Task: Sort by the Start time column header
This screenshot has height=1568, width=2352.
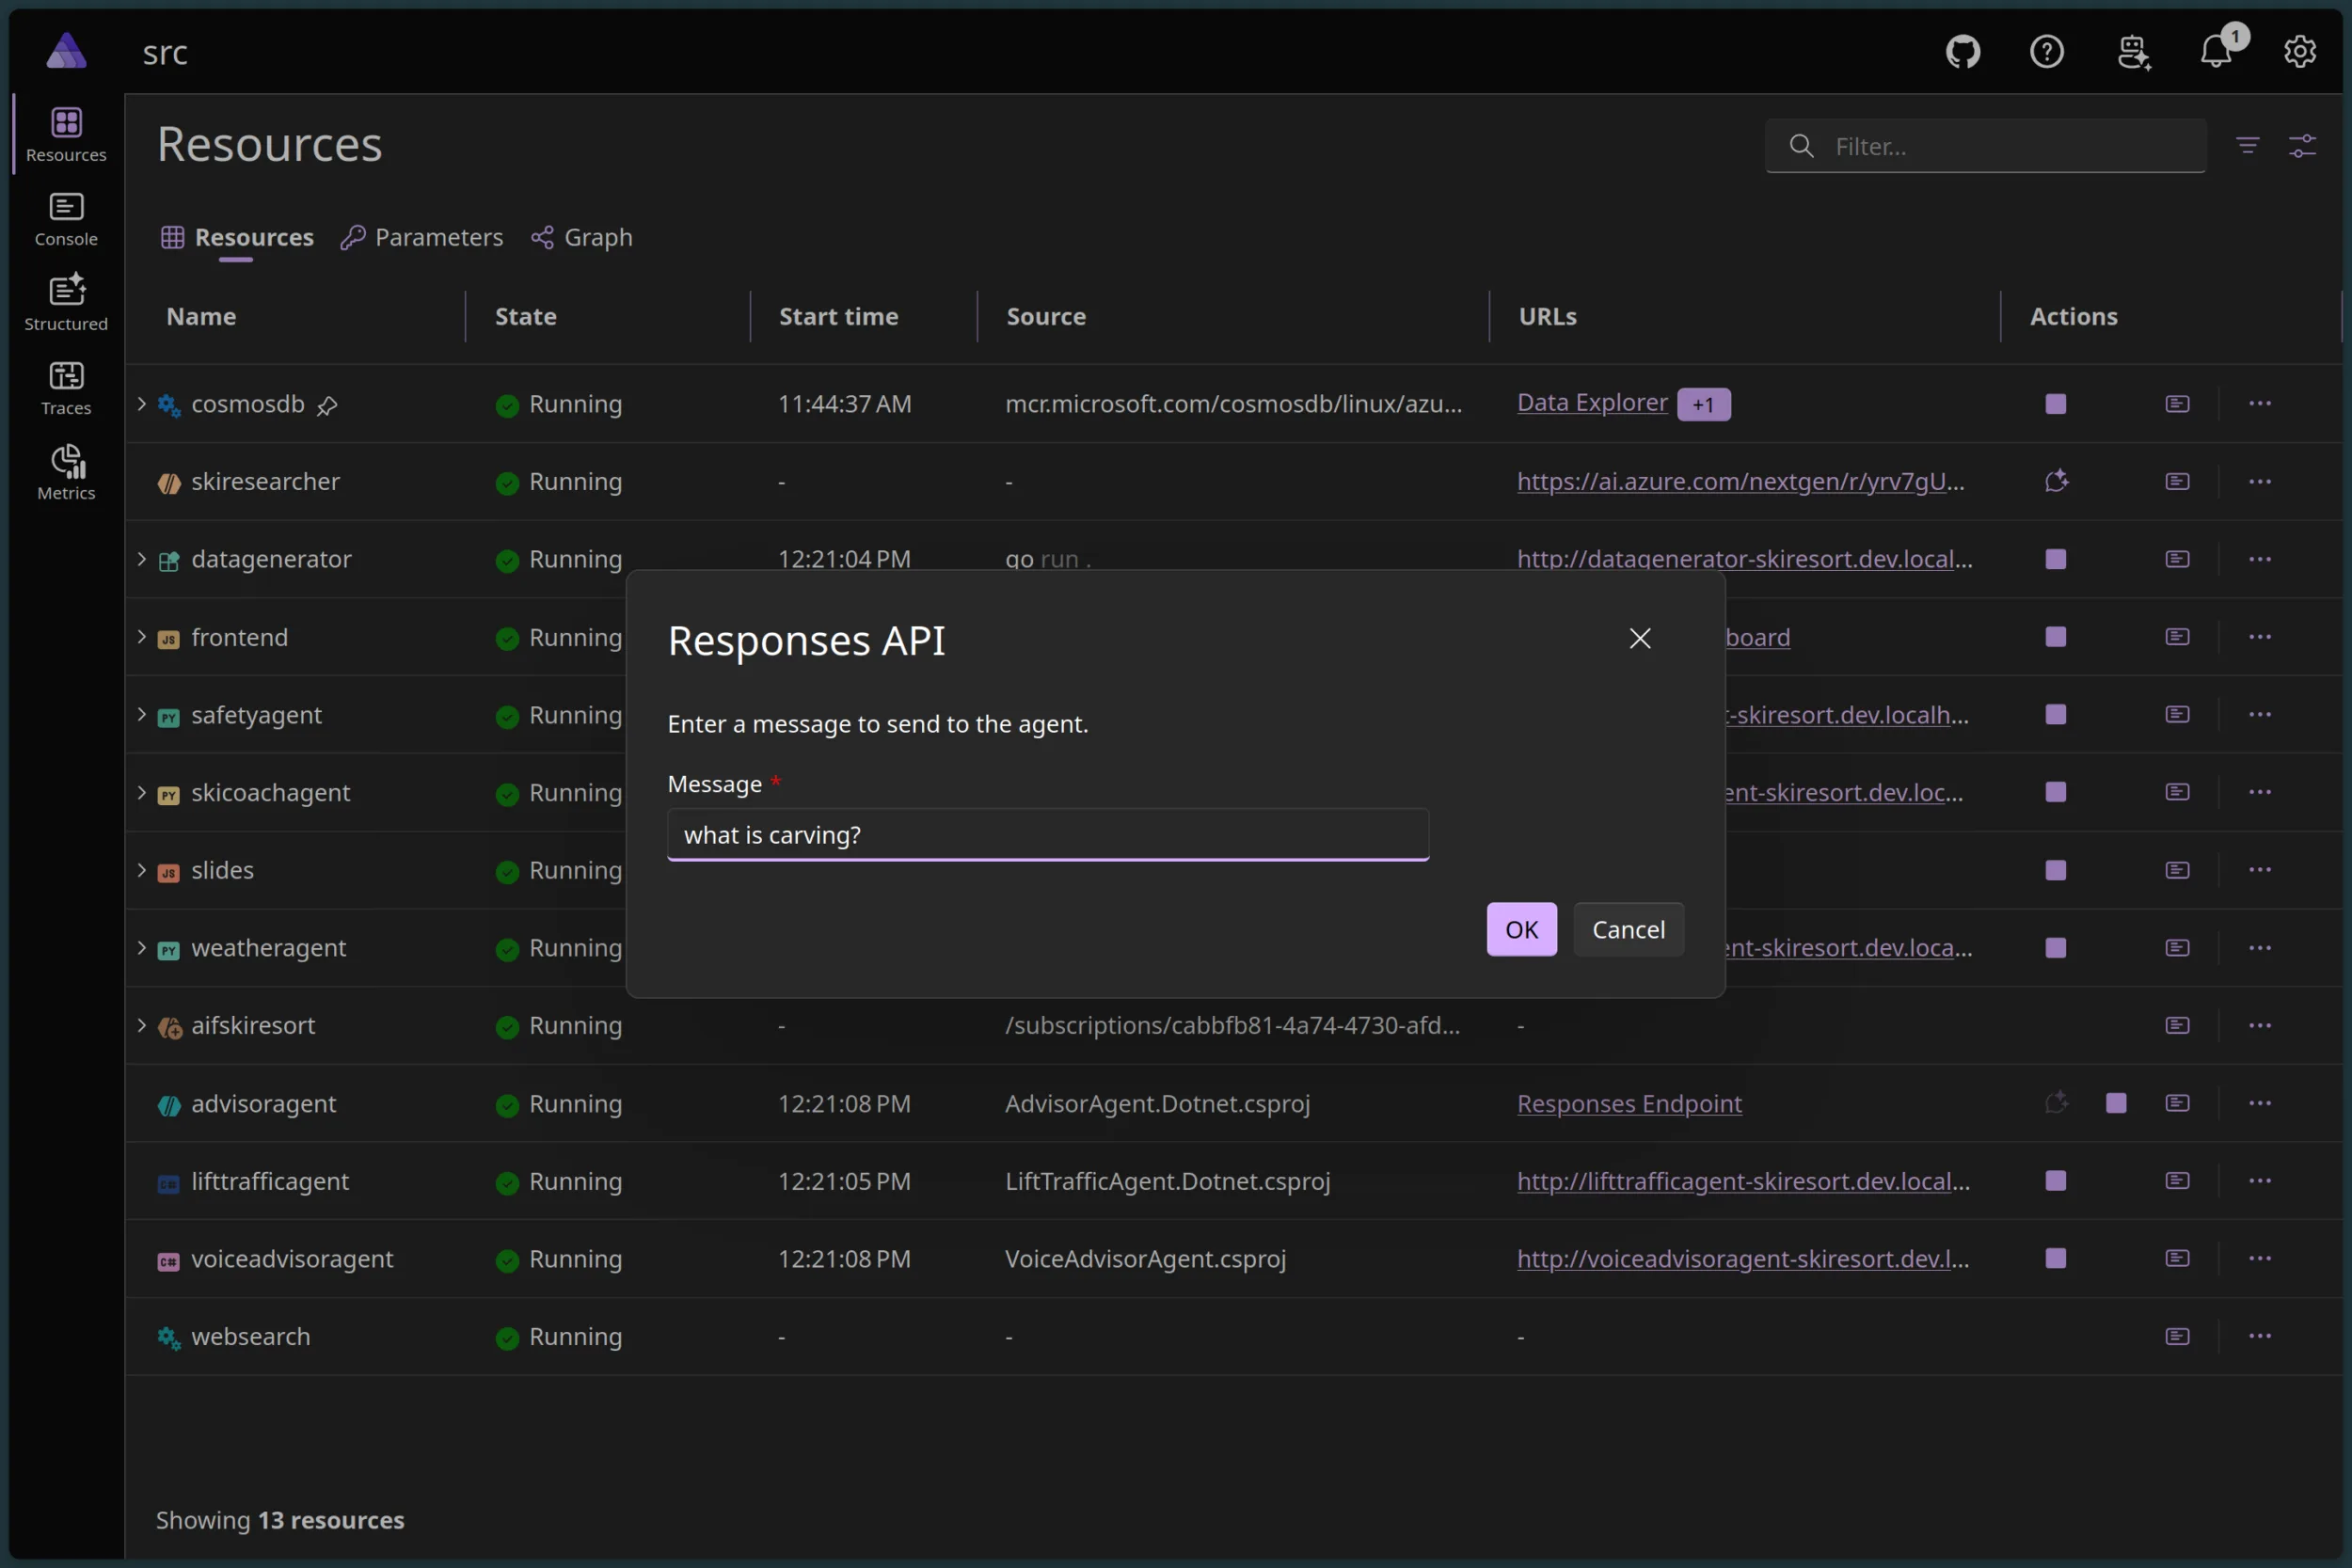Action: (838, 317)
